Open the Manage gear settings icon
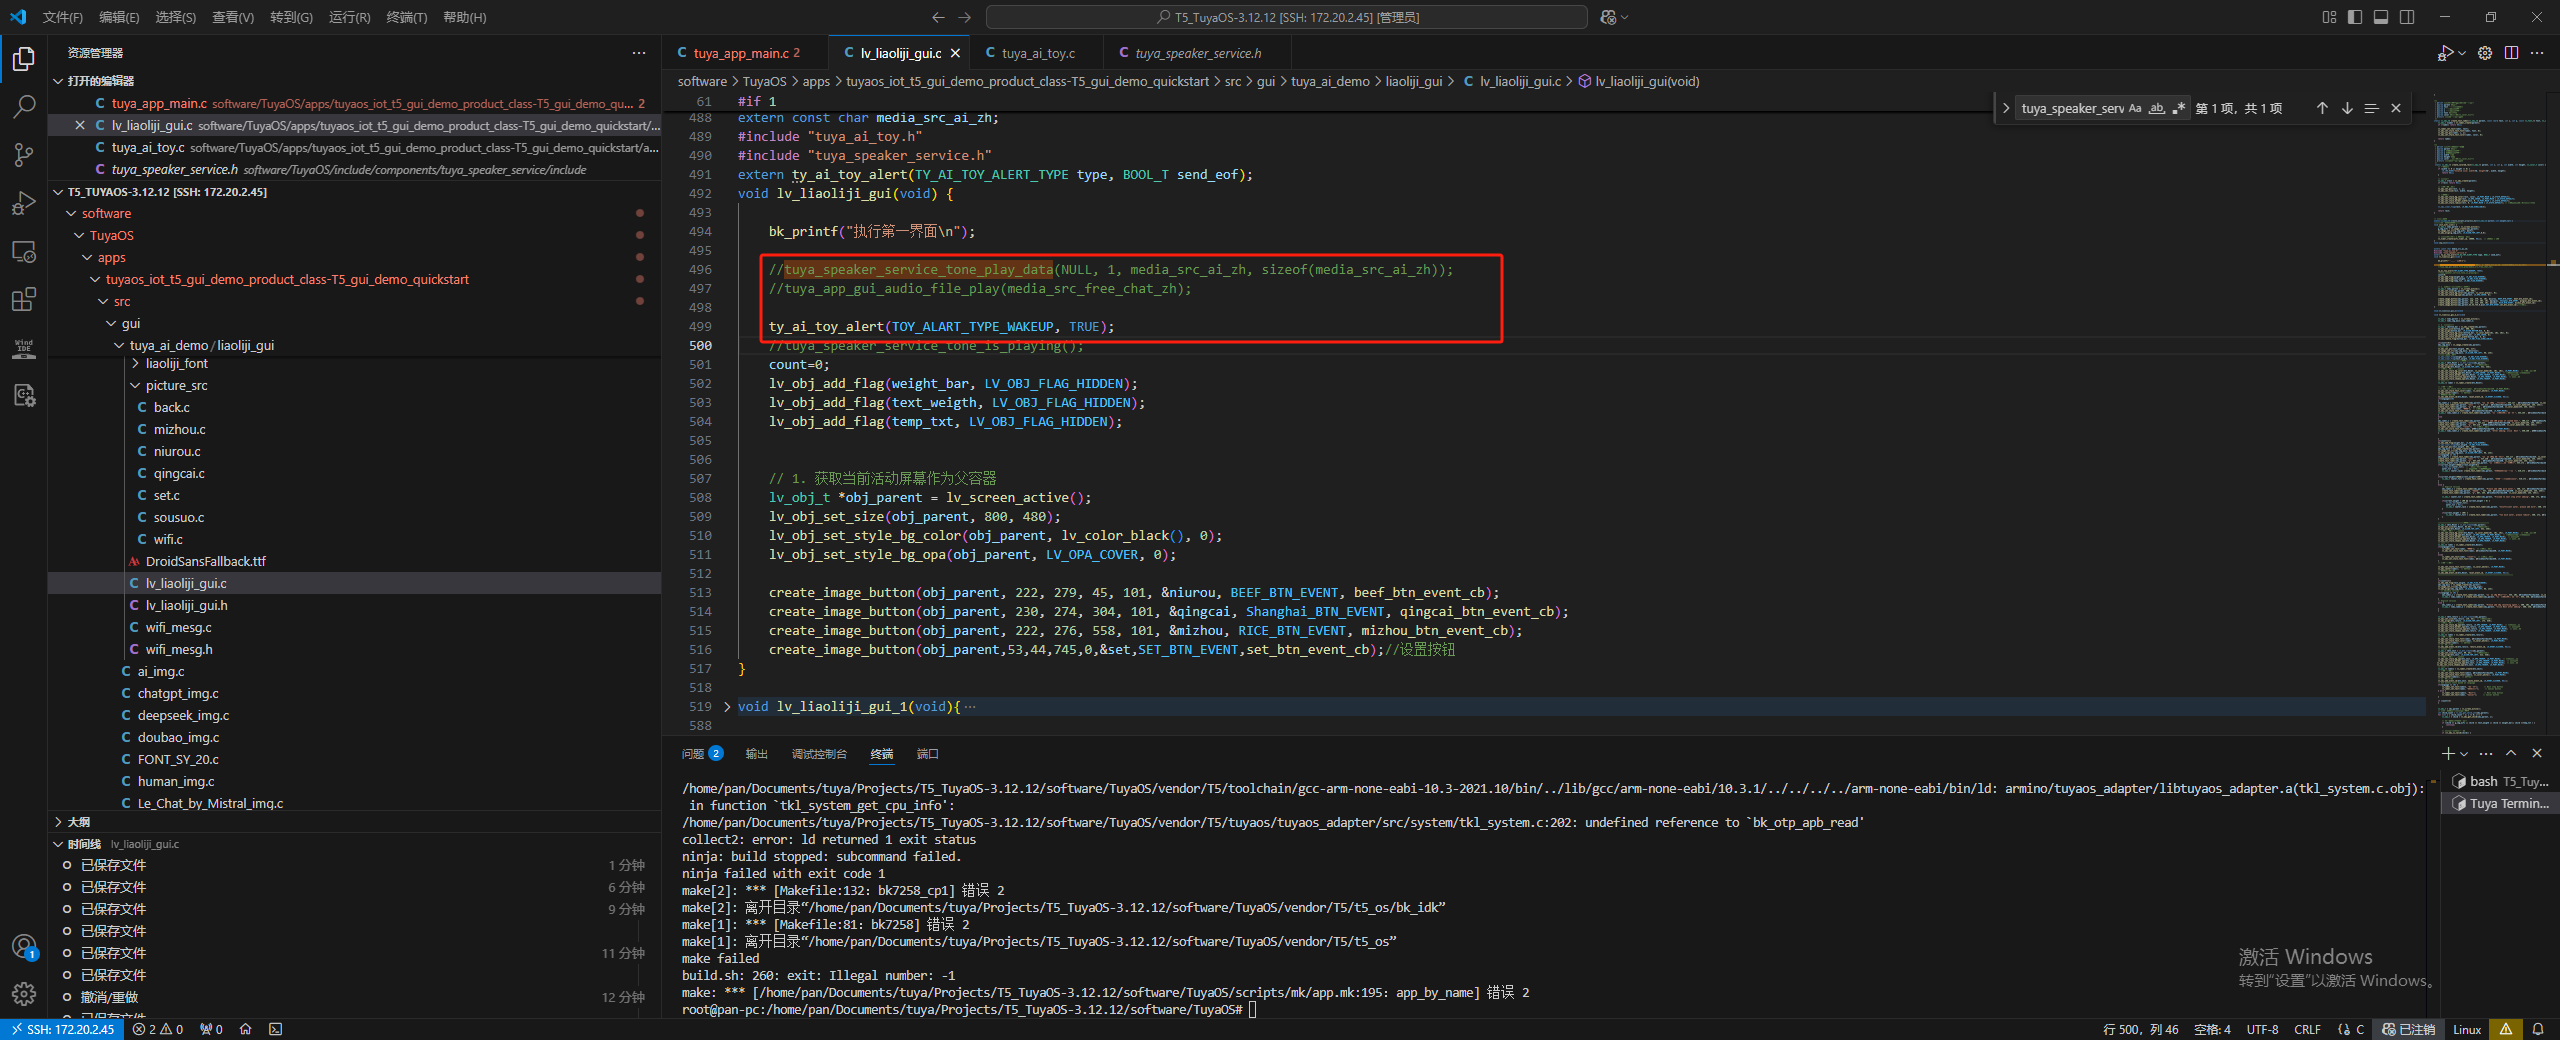This screenshot has width=2560, height=1040. click(x=24, y=993)
